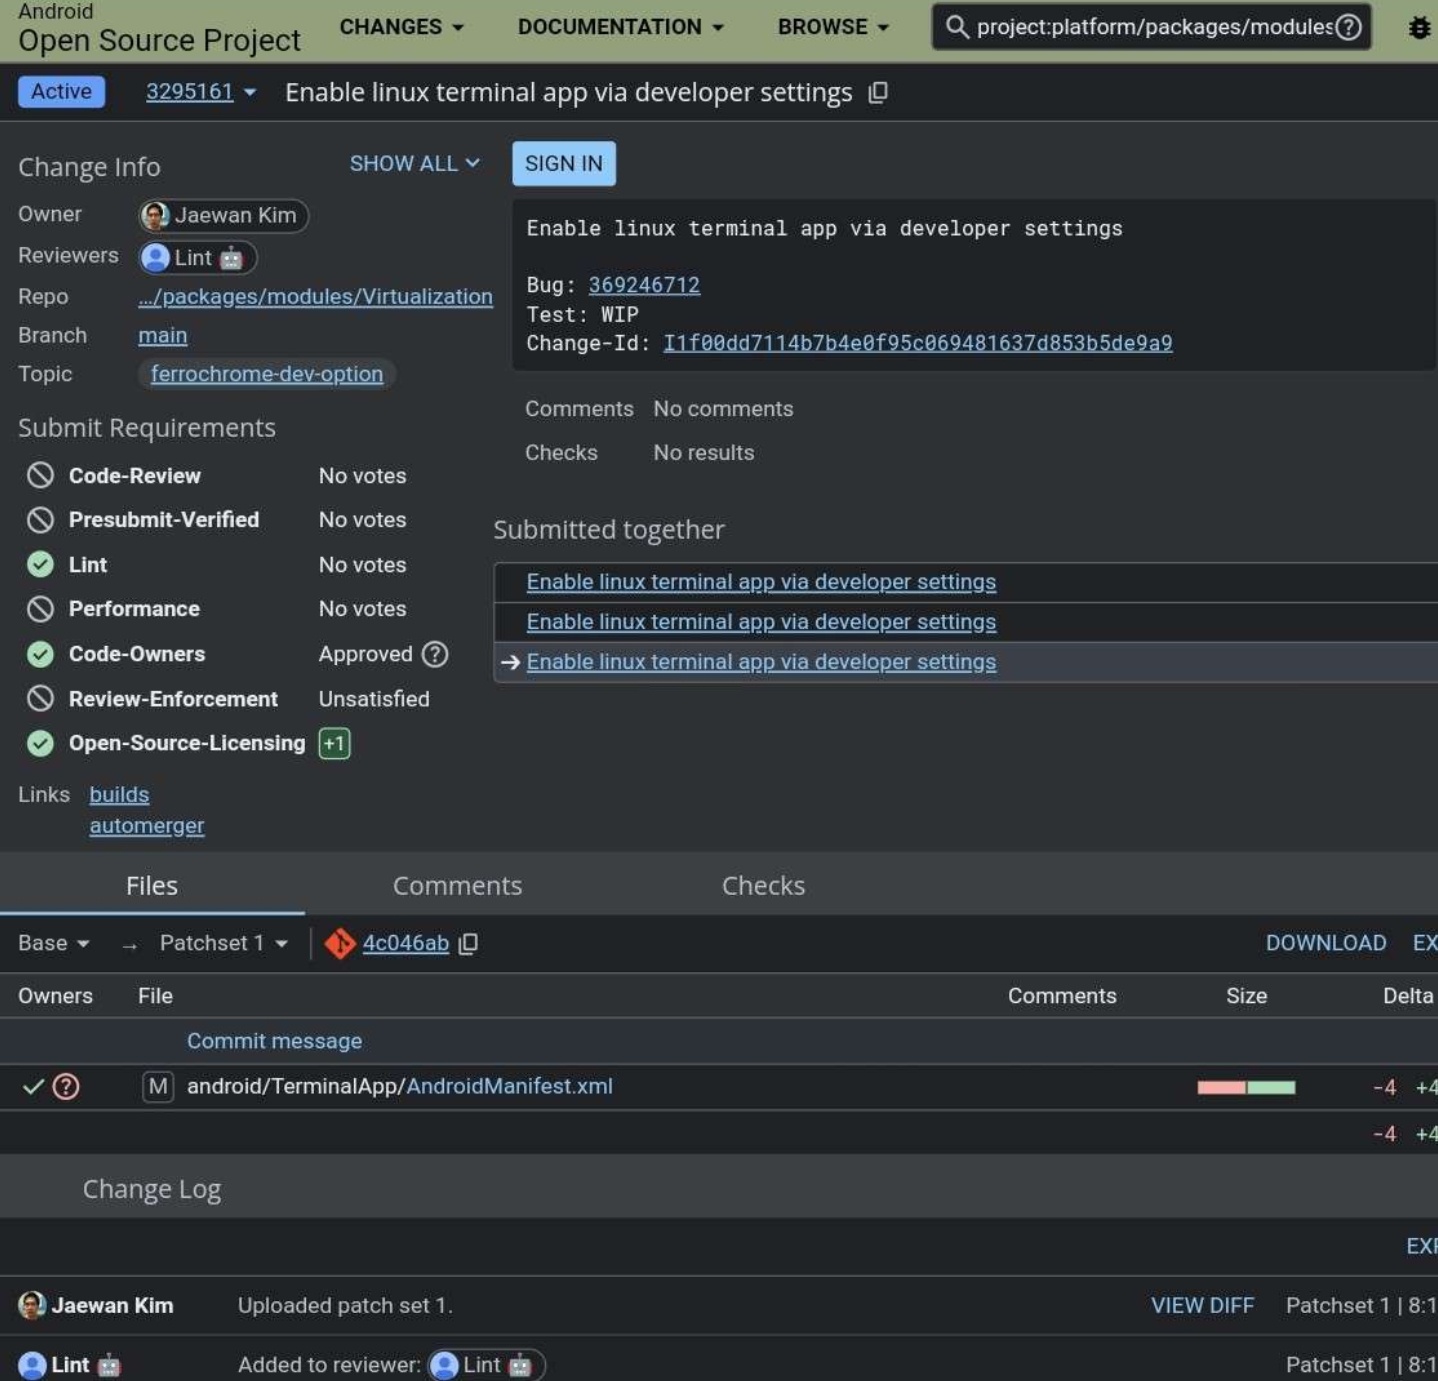The image size is (1438, 1381).
Task: Click Code-Owners green check icon
Action: tap(40, 654)
